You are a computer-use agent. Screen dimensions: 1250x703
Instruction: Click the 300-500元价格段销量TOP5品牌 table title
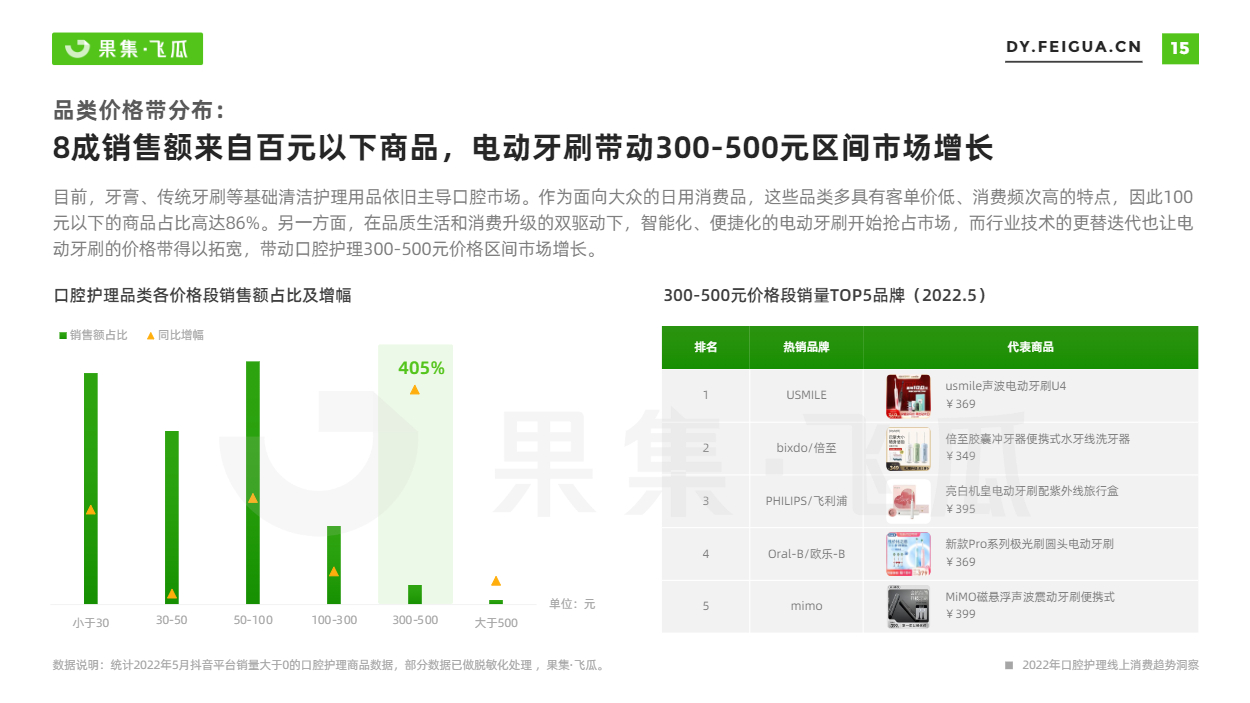click(825, 296)
